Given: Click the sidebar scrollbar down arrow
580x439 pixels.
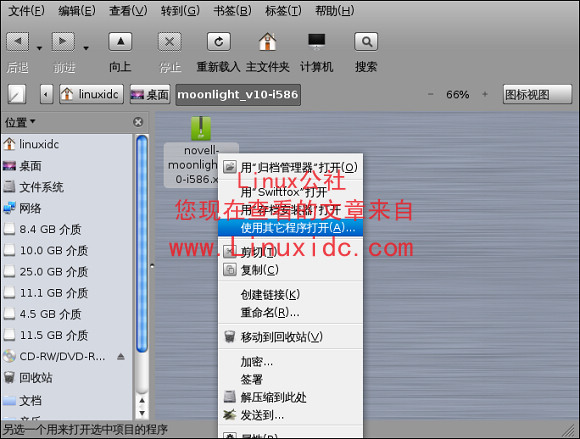Looking at the screenshot, I should pos(142,413).
